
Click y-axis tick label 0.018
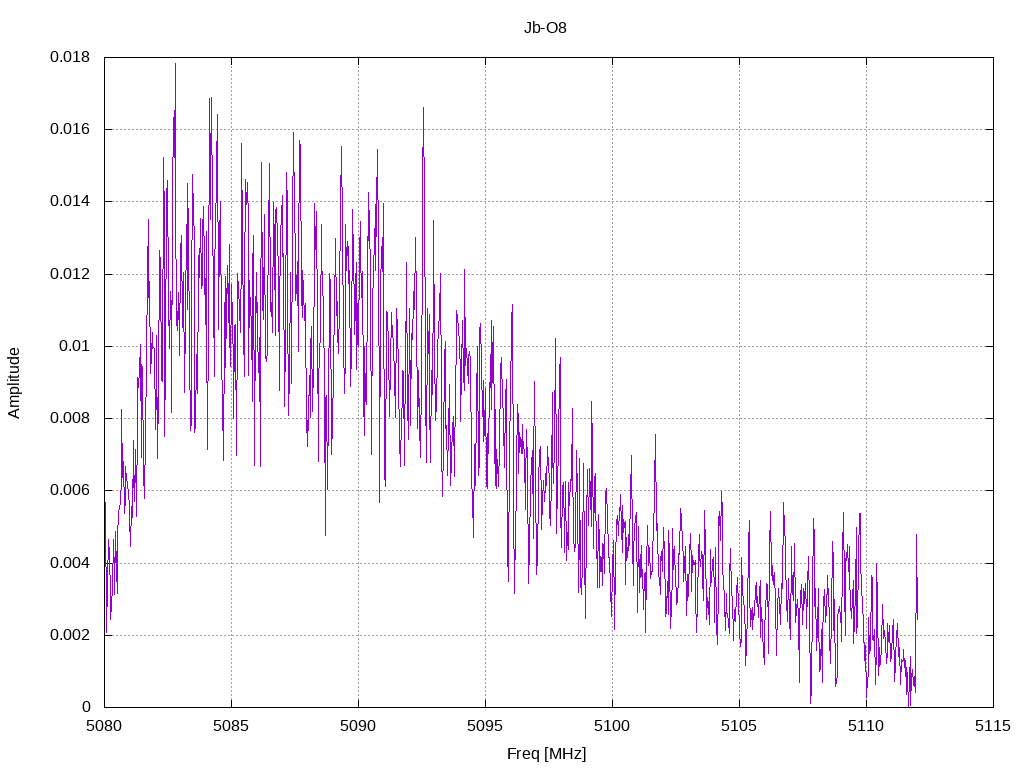tap(70, 57)
